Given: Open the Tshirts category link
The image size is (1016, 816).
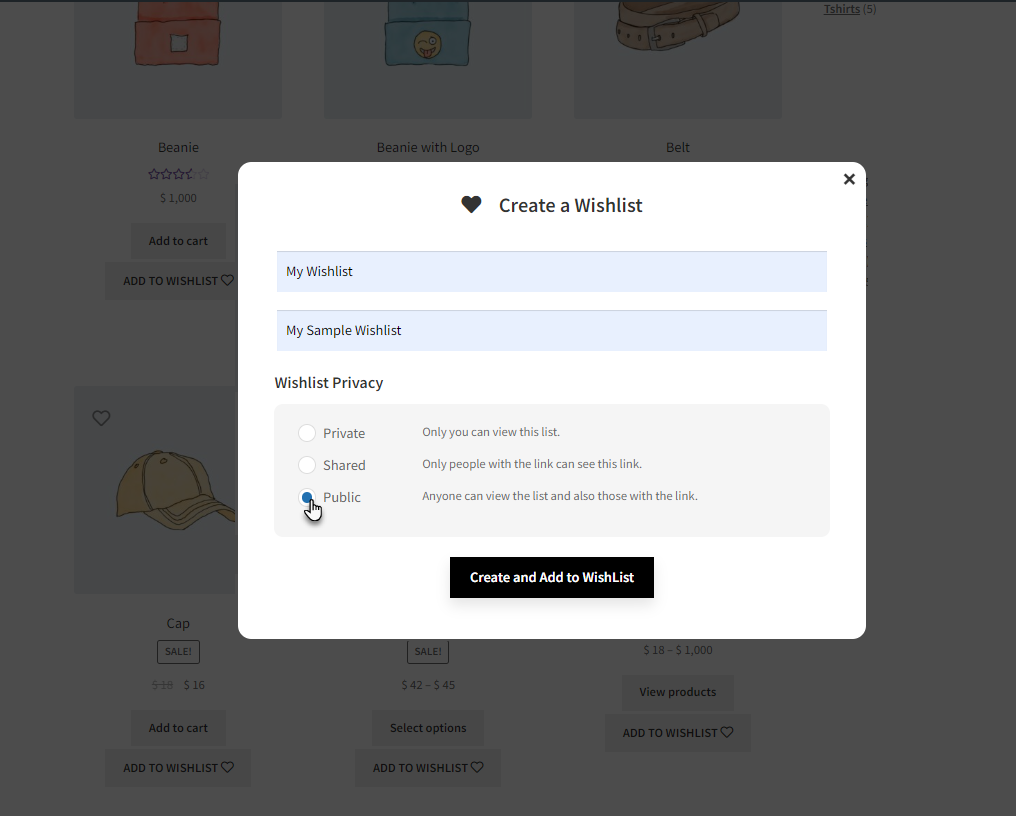Looking at the screenshot, I should (x=842, y=9).
